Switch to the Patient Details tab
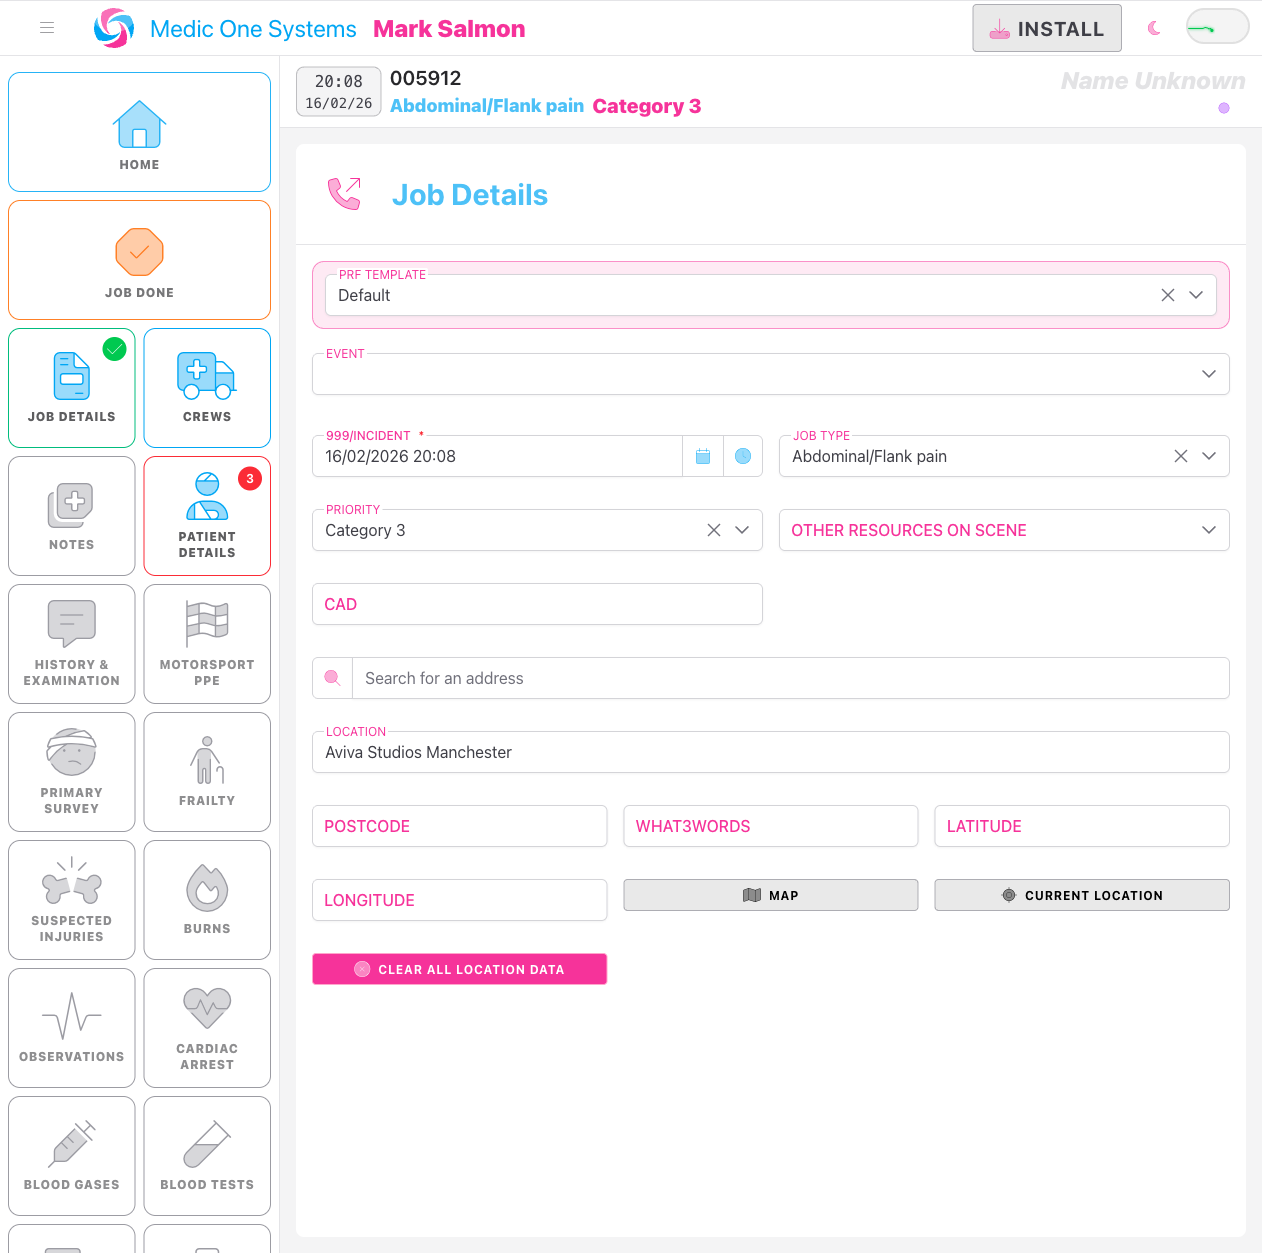This screenshot has width=1262, height=1253. [x=207, y=516]
